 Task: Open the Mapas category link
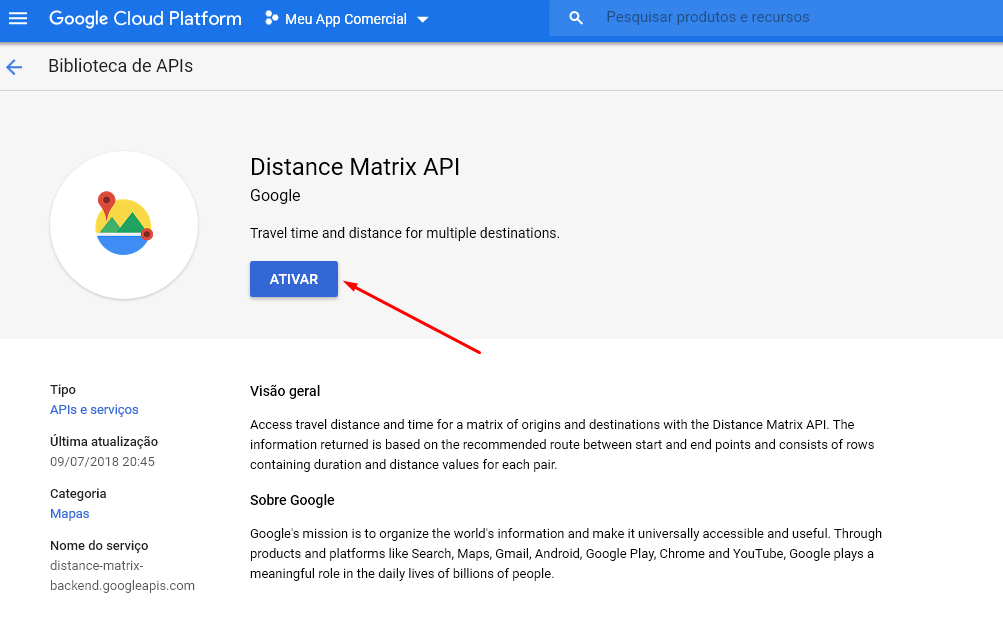coord(70,514)
